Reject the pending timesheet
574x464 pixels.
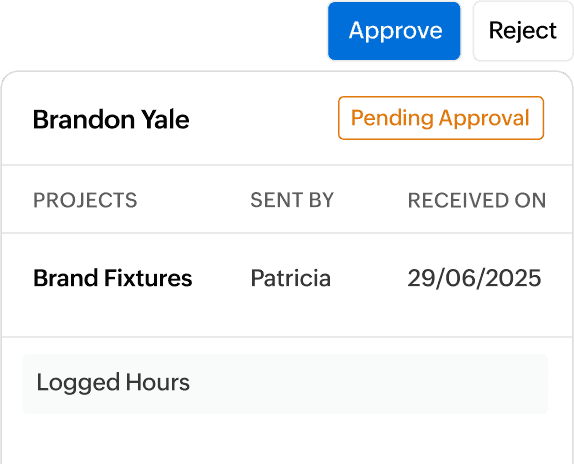(523, 31)
